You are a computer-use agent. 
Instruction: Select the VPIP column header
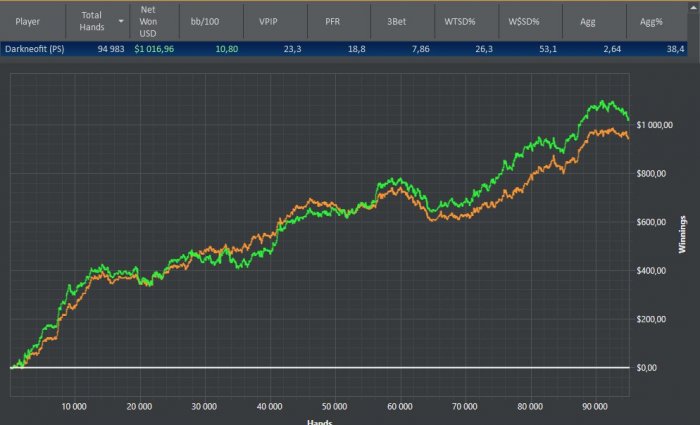[269, 20]
